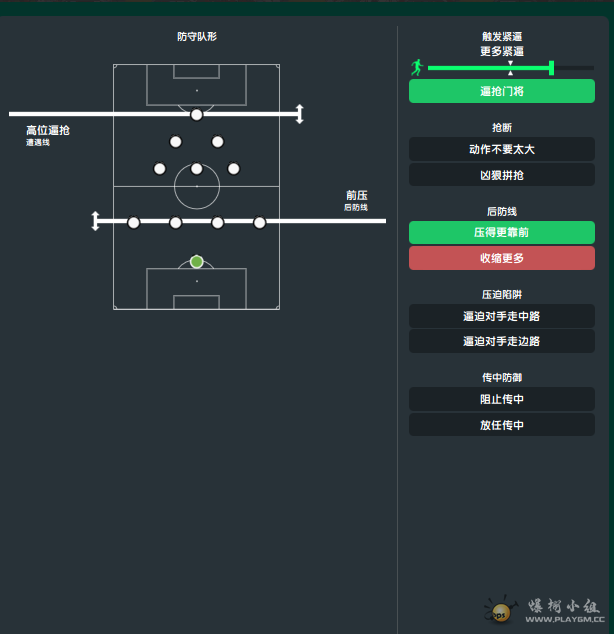The width and height of the screenshot is (614, 634).
Task: Toggle off the 逼抢门将 option
Action: [x=502, y=91]
